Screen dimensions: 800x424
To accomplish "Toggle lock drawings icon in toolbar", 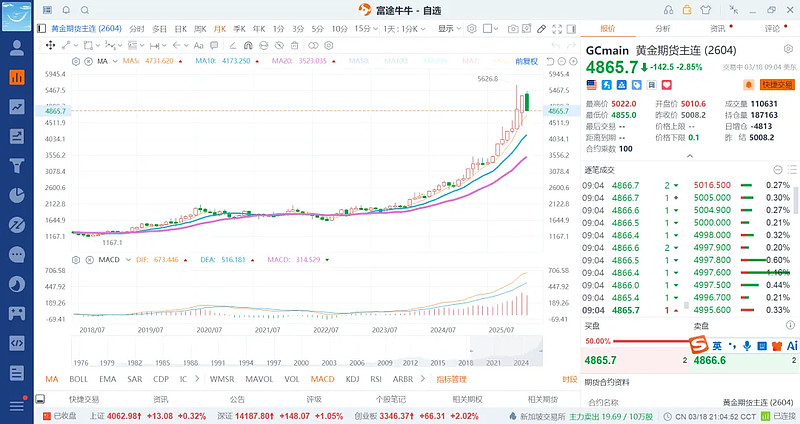I will tap(263, 45).
